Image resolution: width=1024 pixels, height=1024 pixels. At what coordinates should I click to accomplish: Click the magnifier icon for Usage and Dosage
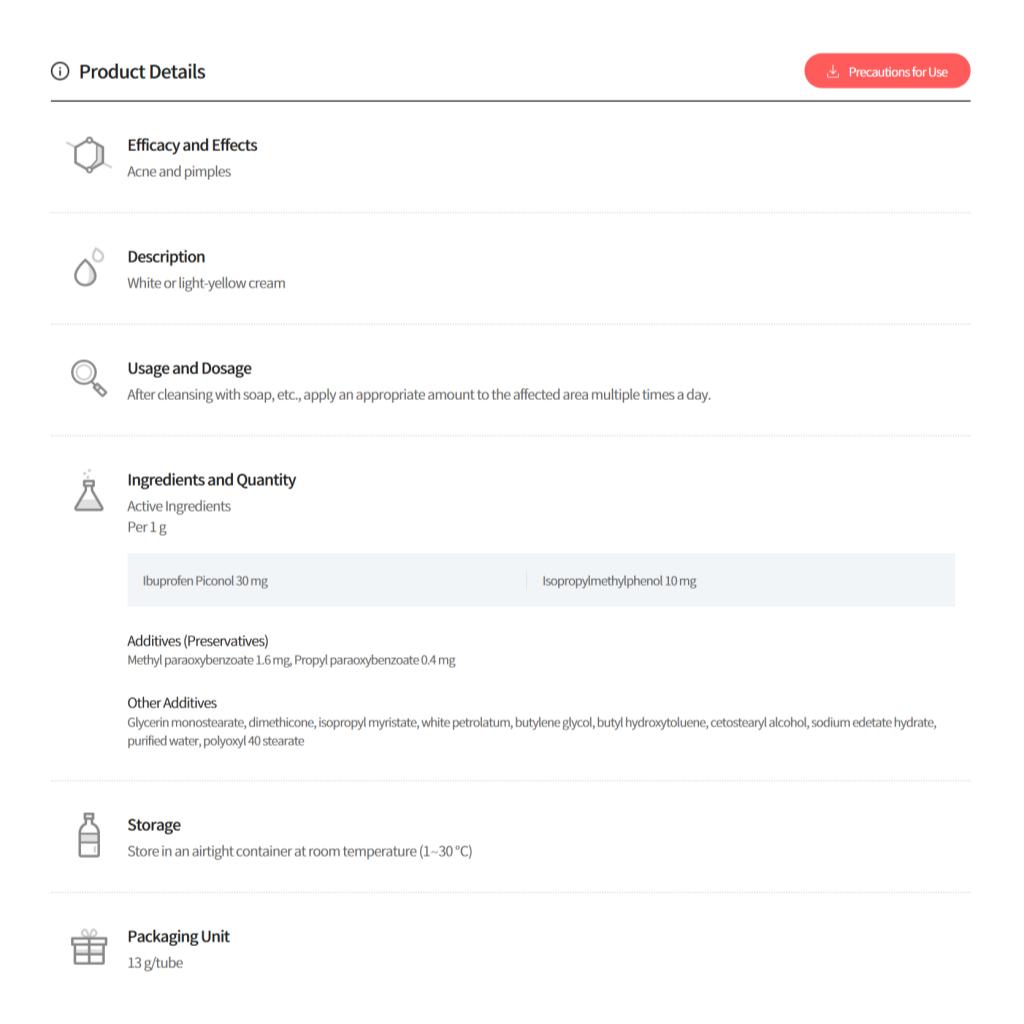[88, 378]
